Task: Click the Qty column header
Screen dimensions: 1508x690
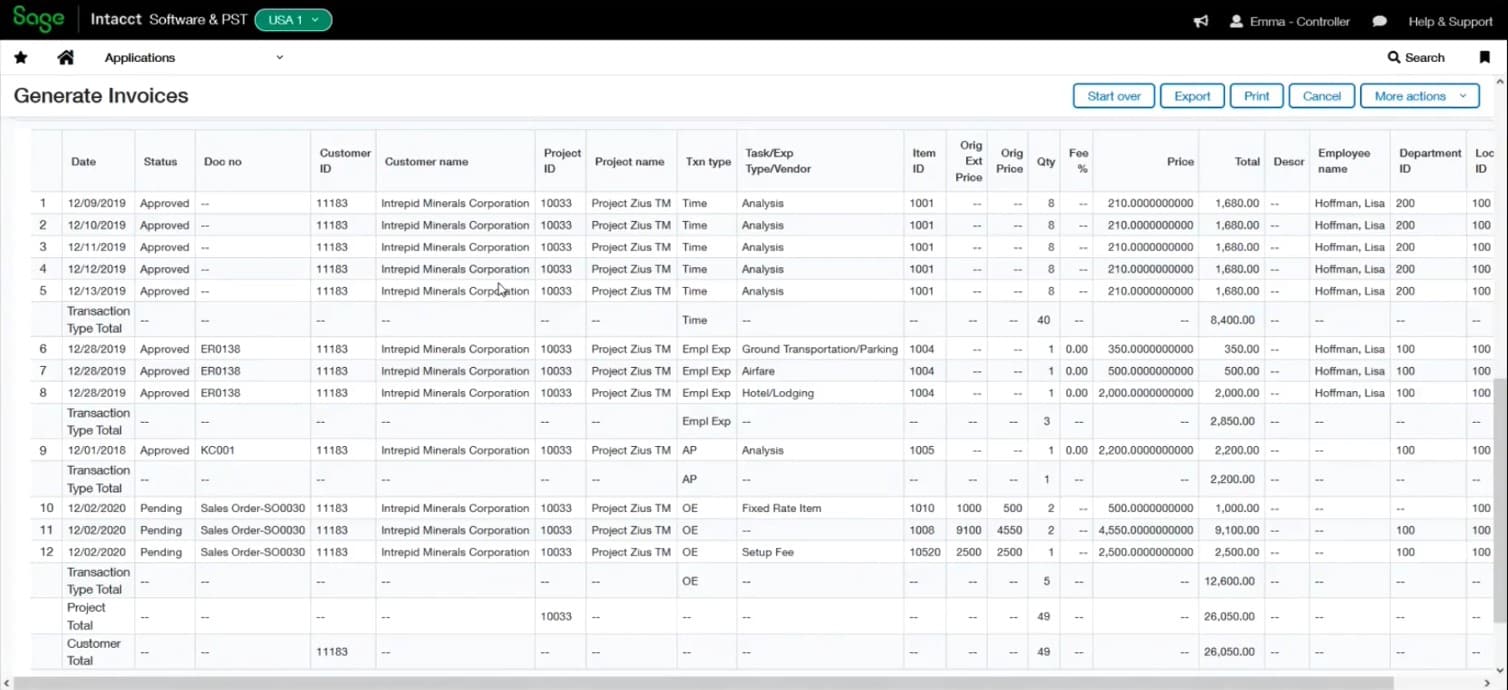Action: [x=1046, y=161]
